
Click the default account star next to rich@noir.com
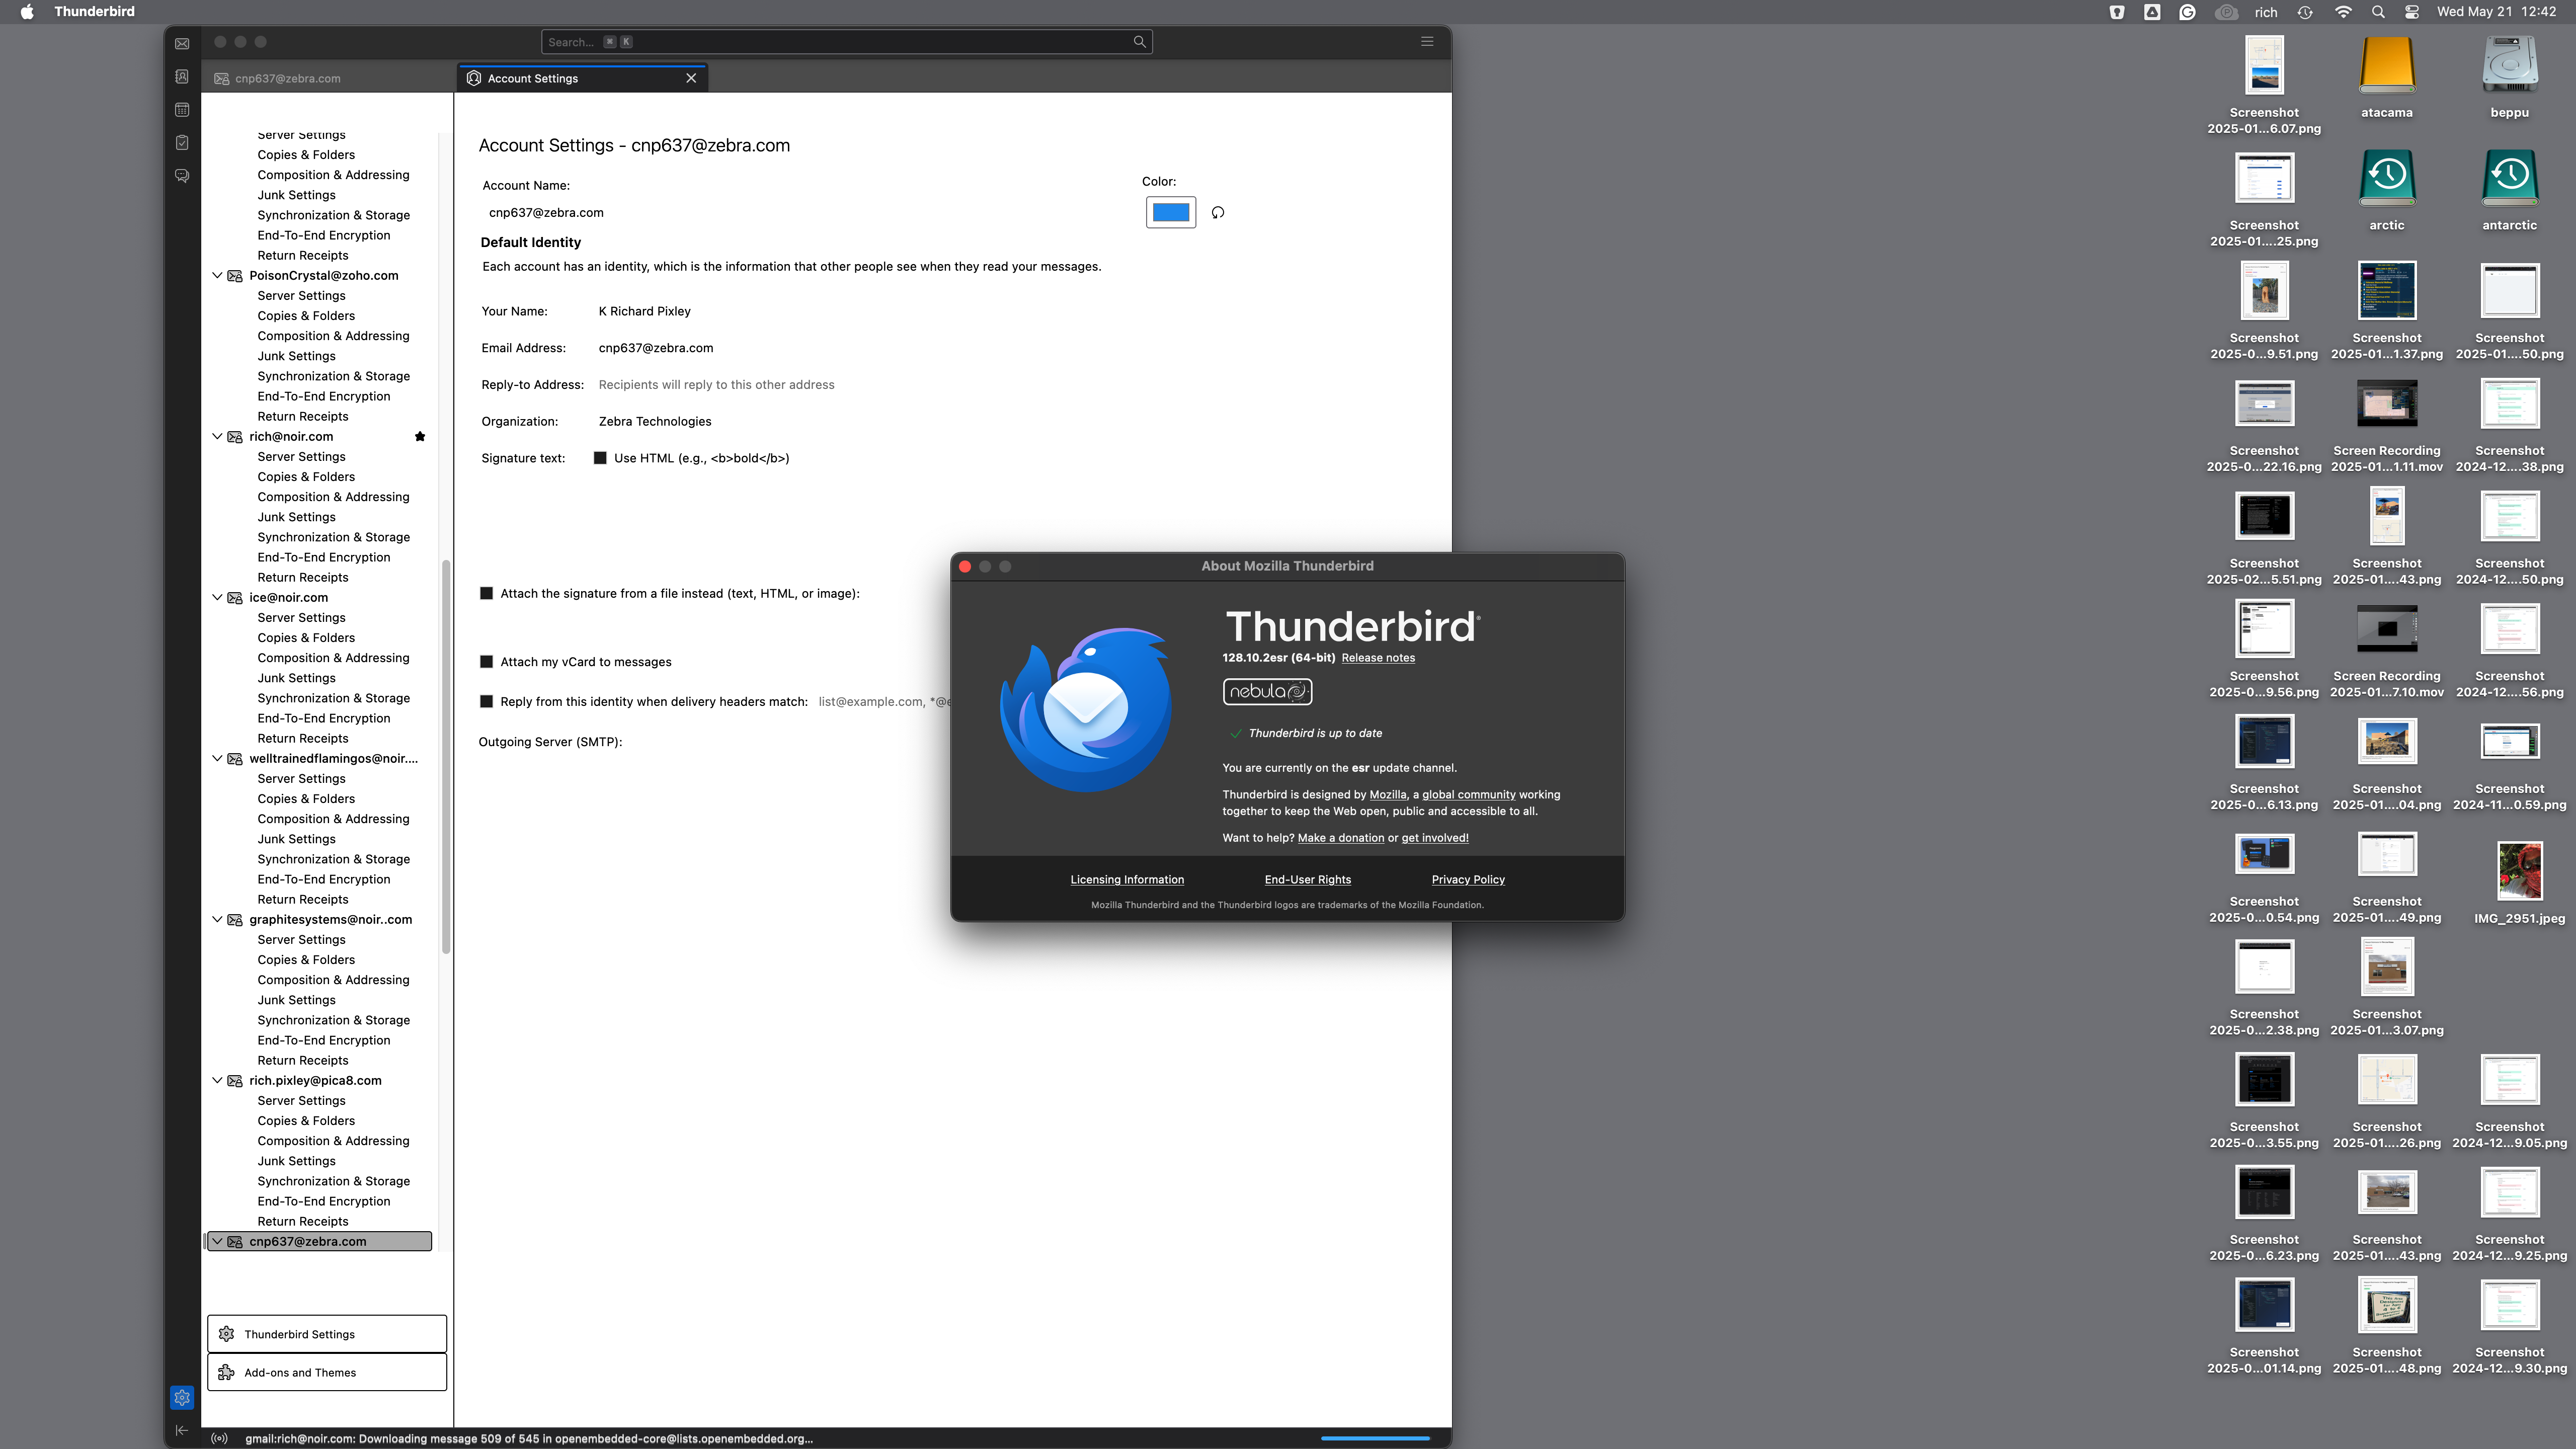click(420, 436)
